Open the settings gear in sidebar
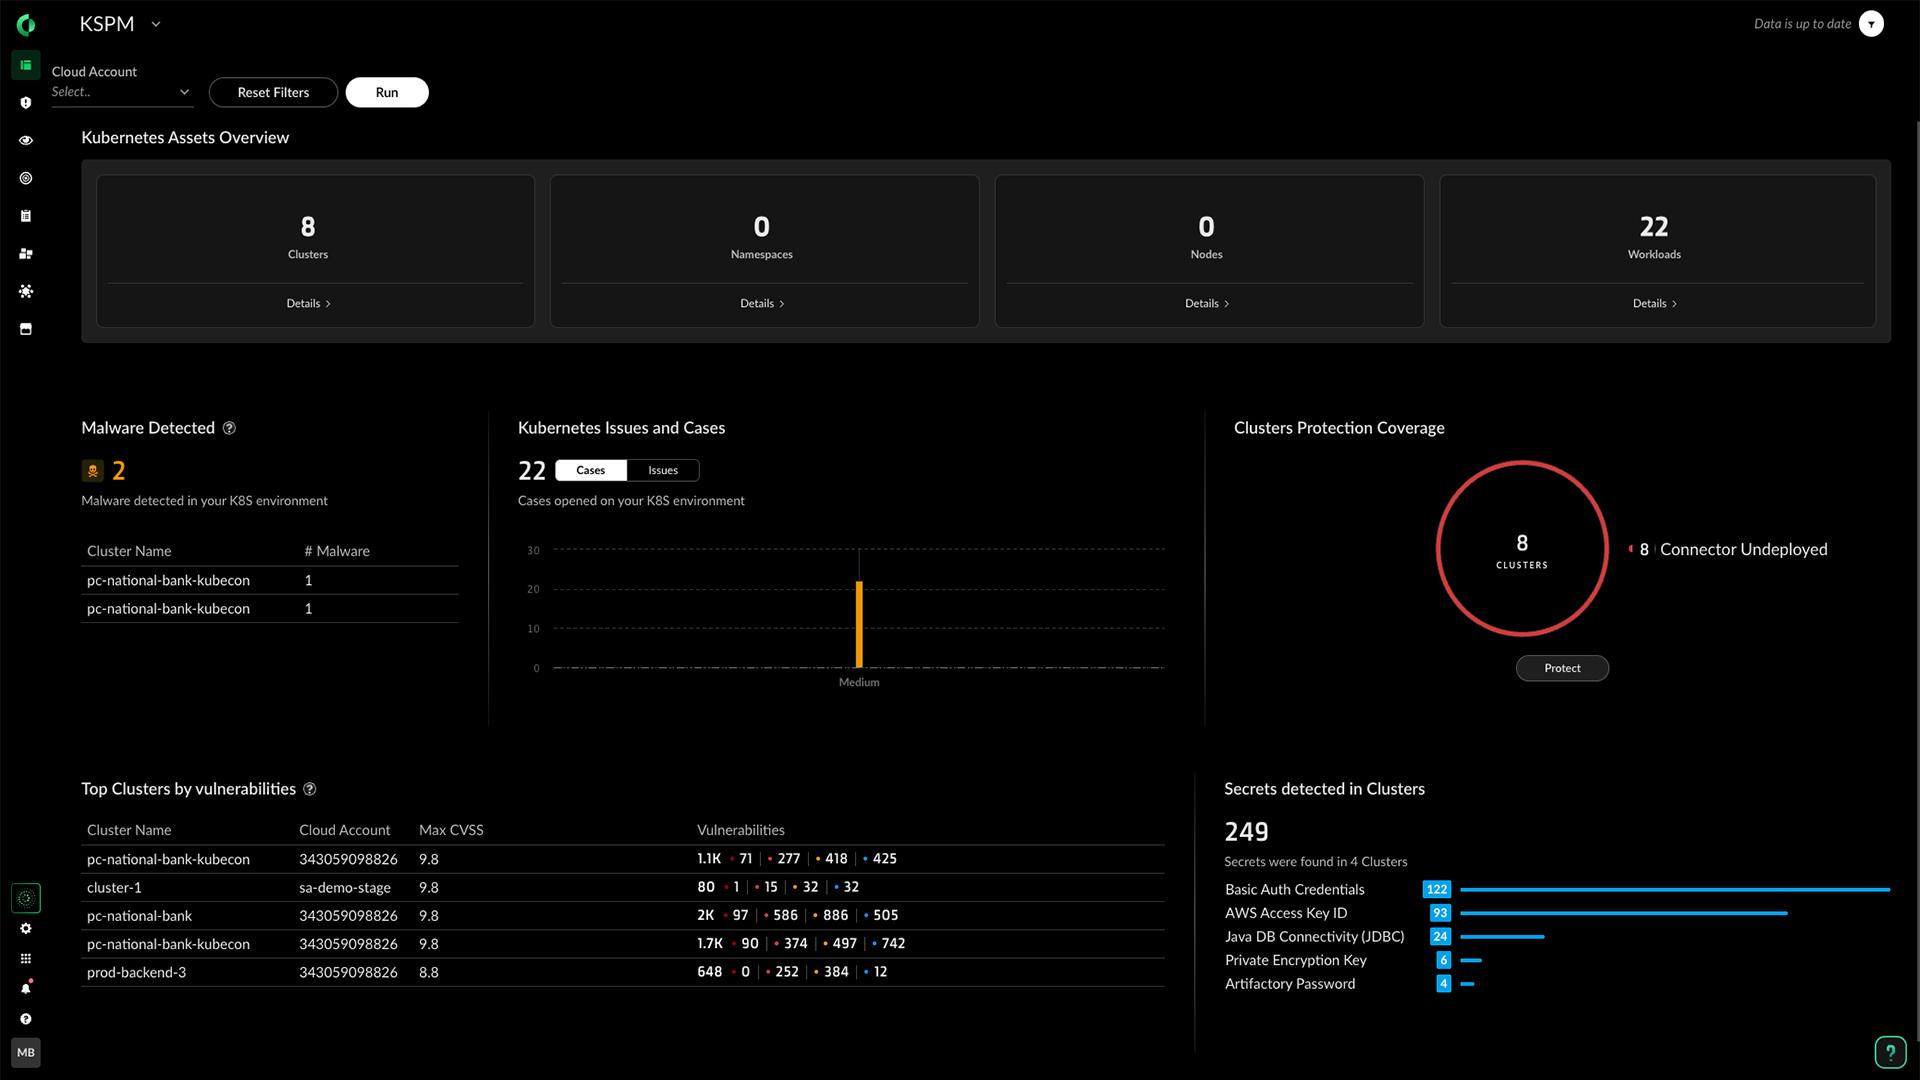The height and width of the screenshot is (1080, 1920). [x=26, y=929]
